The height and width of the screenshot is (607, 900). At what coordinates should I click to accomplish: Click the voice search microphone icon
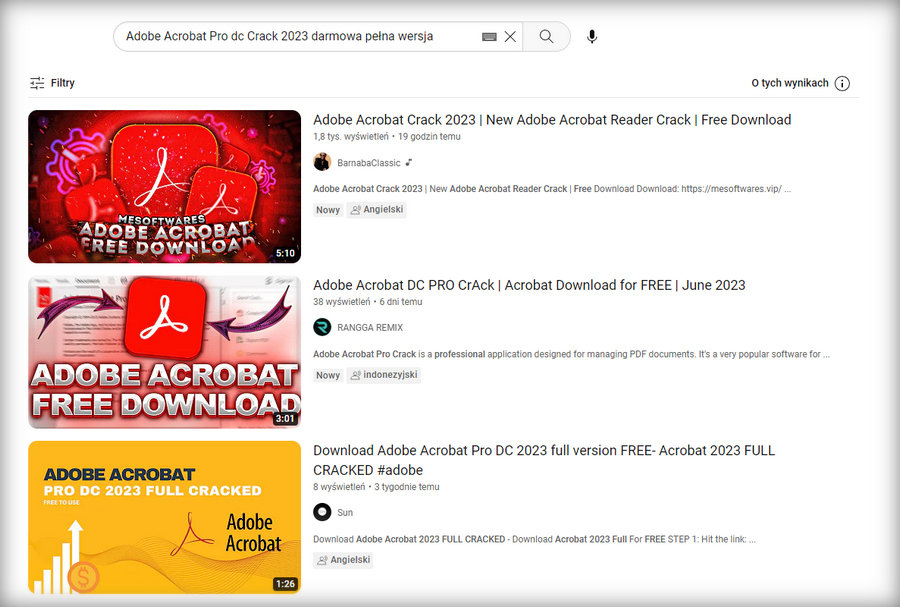pyautogui.click(x=591, y=36)
